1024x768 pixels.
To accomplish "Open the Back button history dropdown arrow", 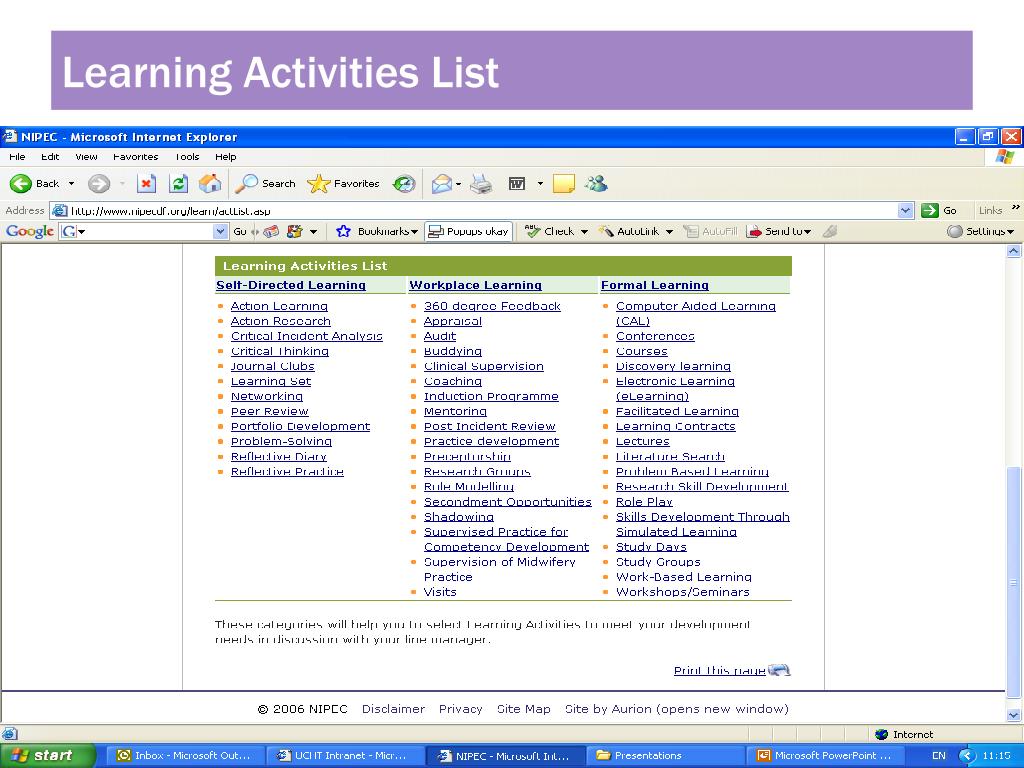I will click(71, 184).
